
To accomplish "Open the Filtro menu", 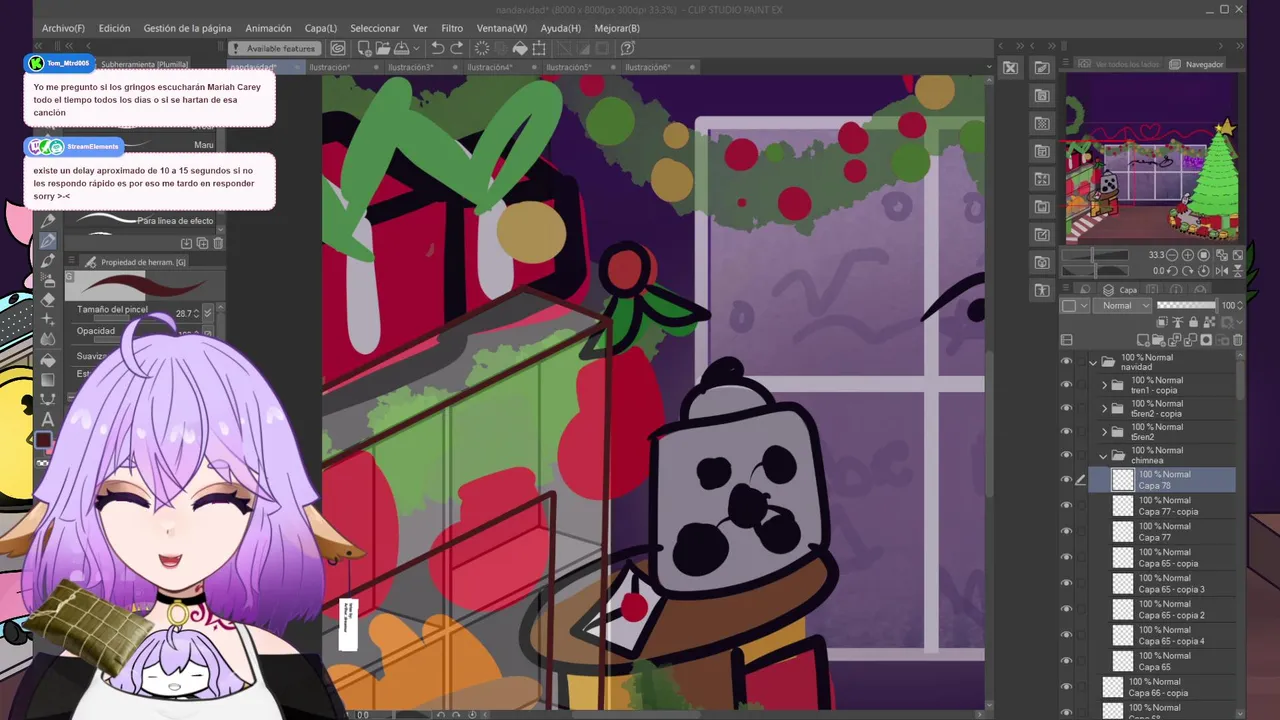I will point(452,28).
